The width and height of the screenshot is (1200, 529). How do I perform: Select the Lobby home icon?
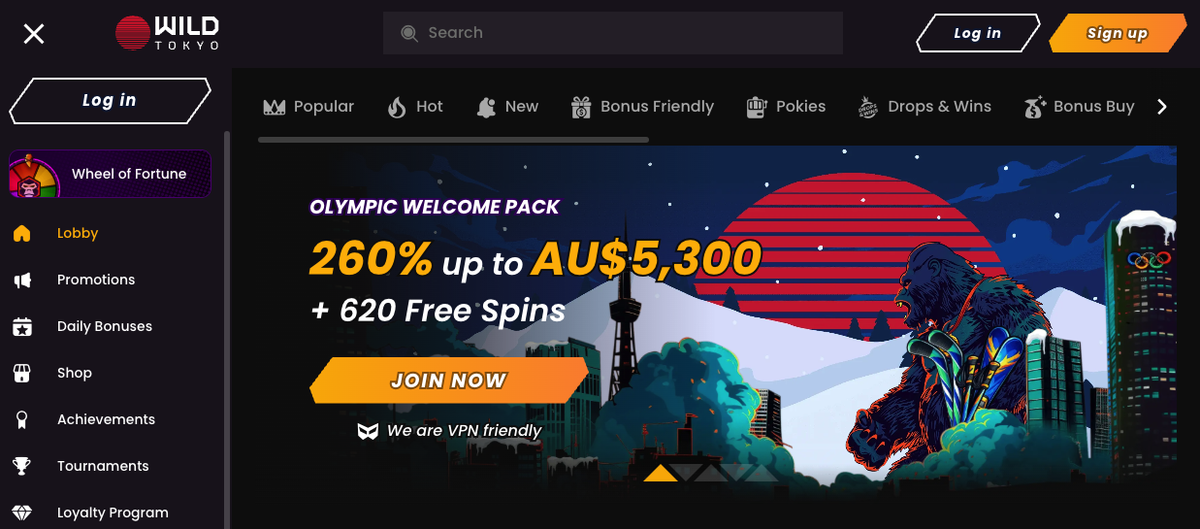(x=22, y=233)
